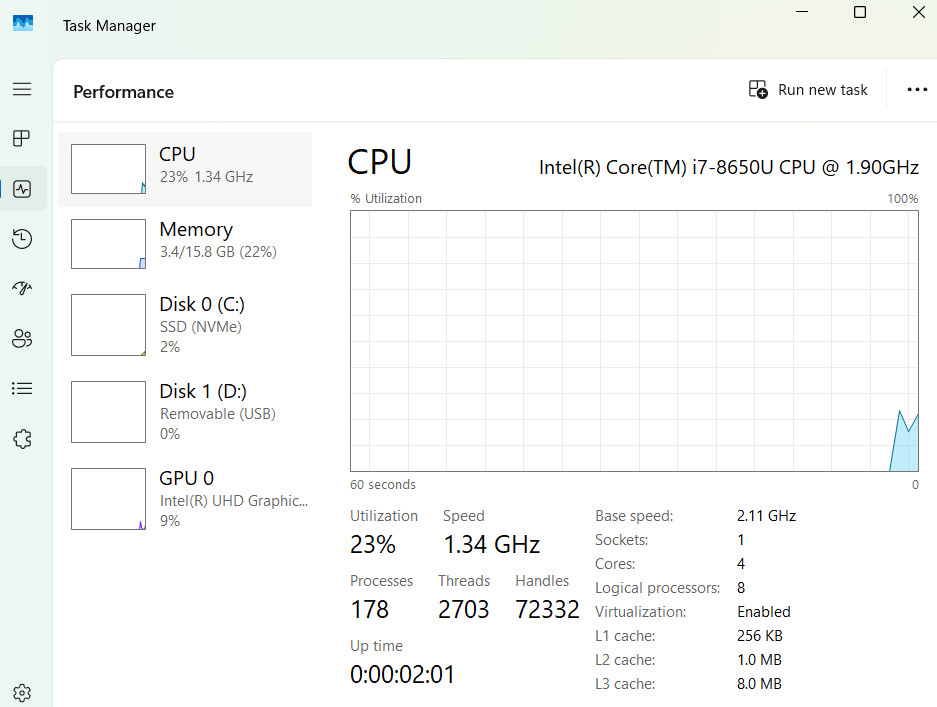Click the Run new task icon
The width and height of the screenshot is (937, 707).
tap(758, 90)
